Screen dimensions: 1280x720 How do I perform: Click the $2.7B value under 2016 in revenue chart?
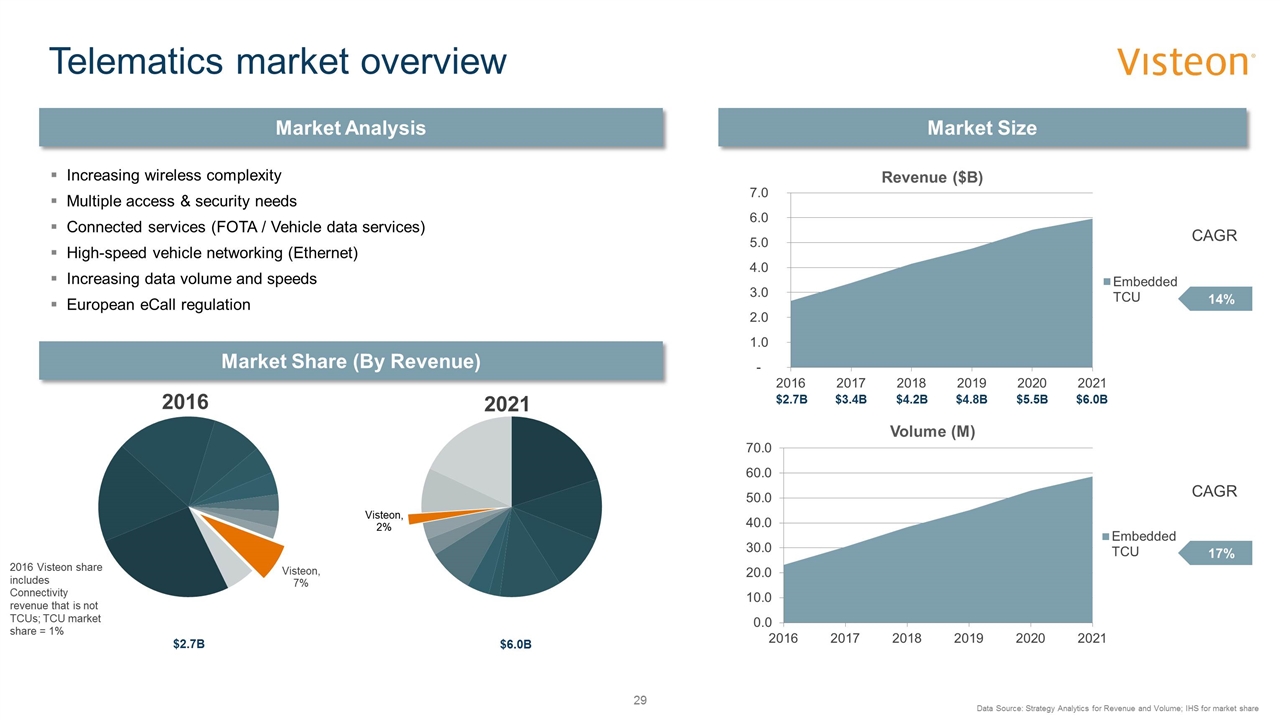(790, 399)
